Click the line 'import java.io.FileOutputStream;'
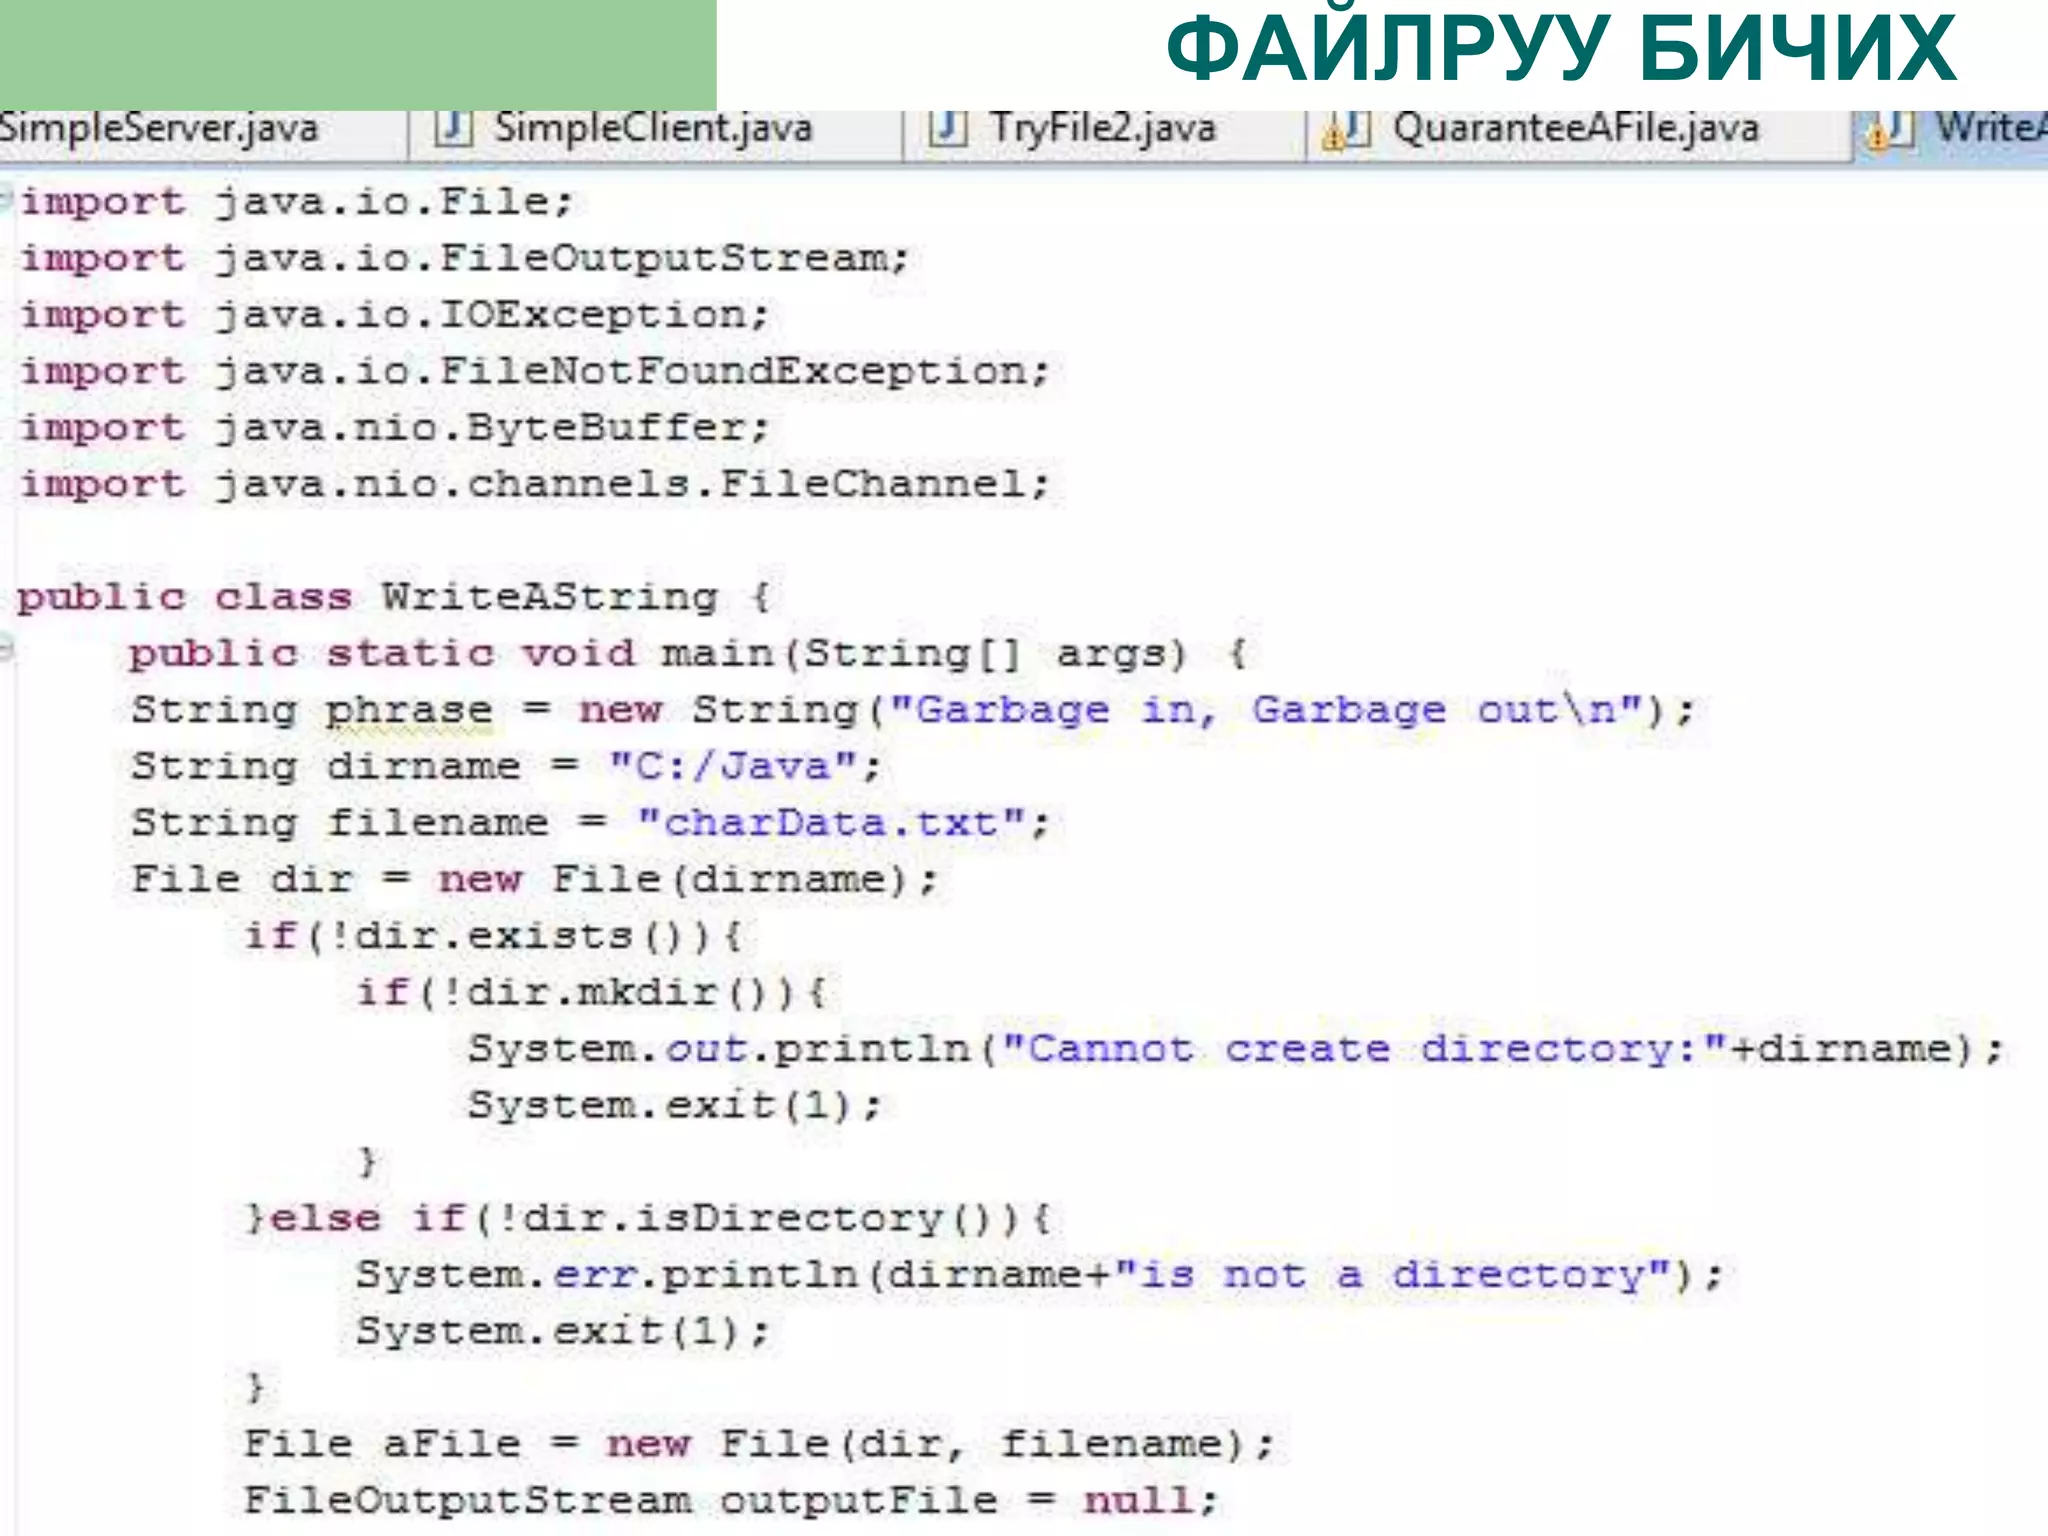The image size is (2048, 1536). pyautogui.click(x=465, y=260)
